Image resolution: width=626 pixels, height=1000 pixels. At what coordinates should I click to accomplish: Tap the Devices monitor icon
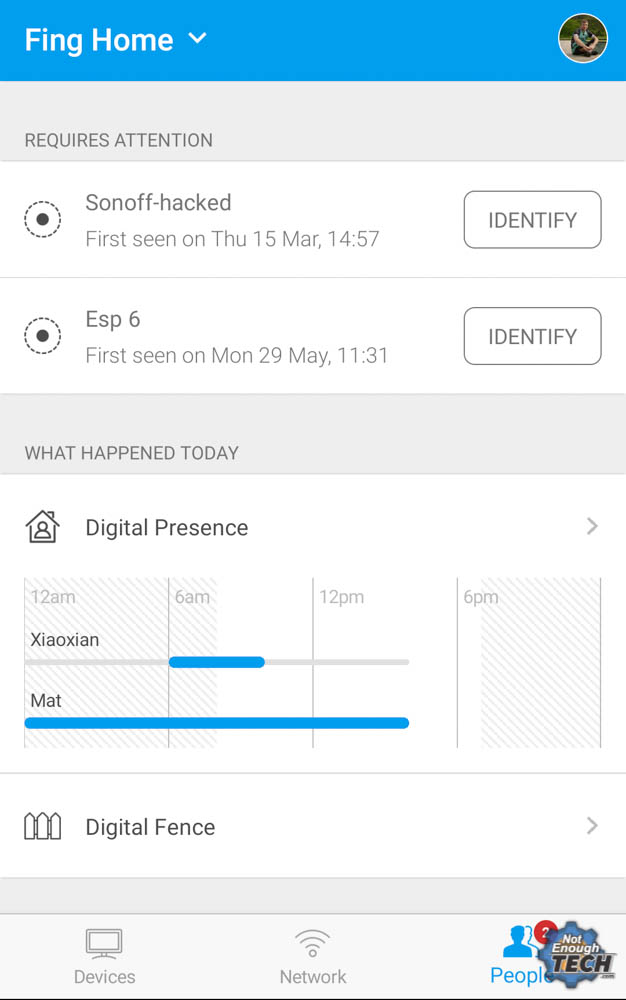[x=104, y=943]
